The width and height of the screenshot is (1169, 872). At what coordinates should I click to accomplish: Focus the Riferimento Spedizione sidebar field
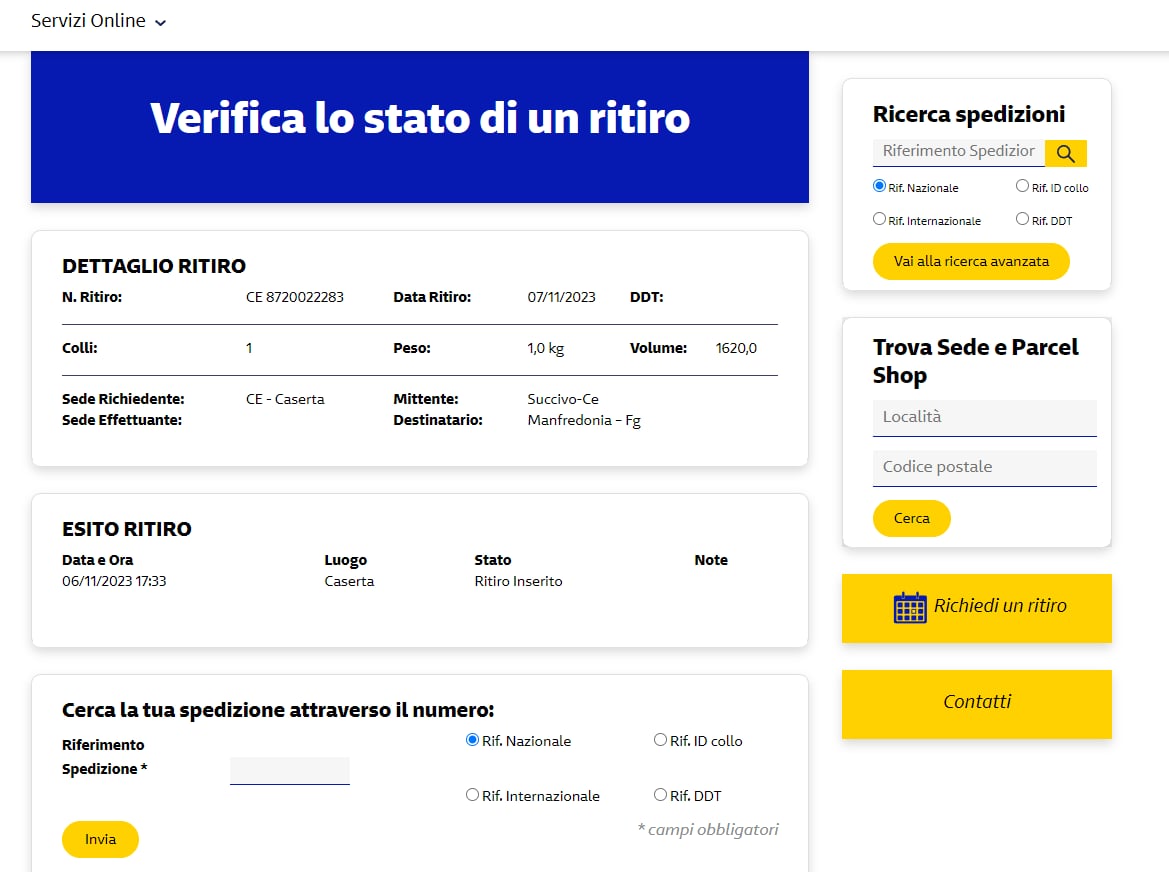pos(959,152)
